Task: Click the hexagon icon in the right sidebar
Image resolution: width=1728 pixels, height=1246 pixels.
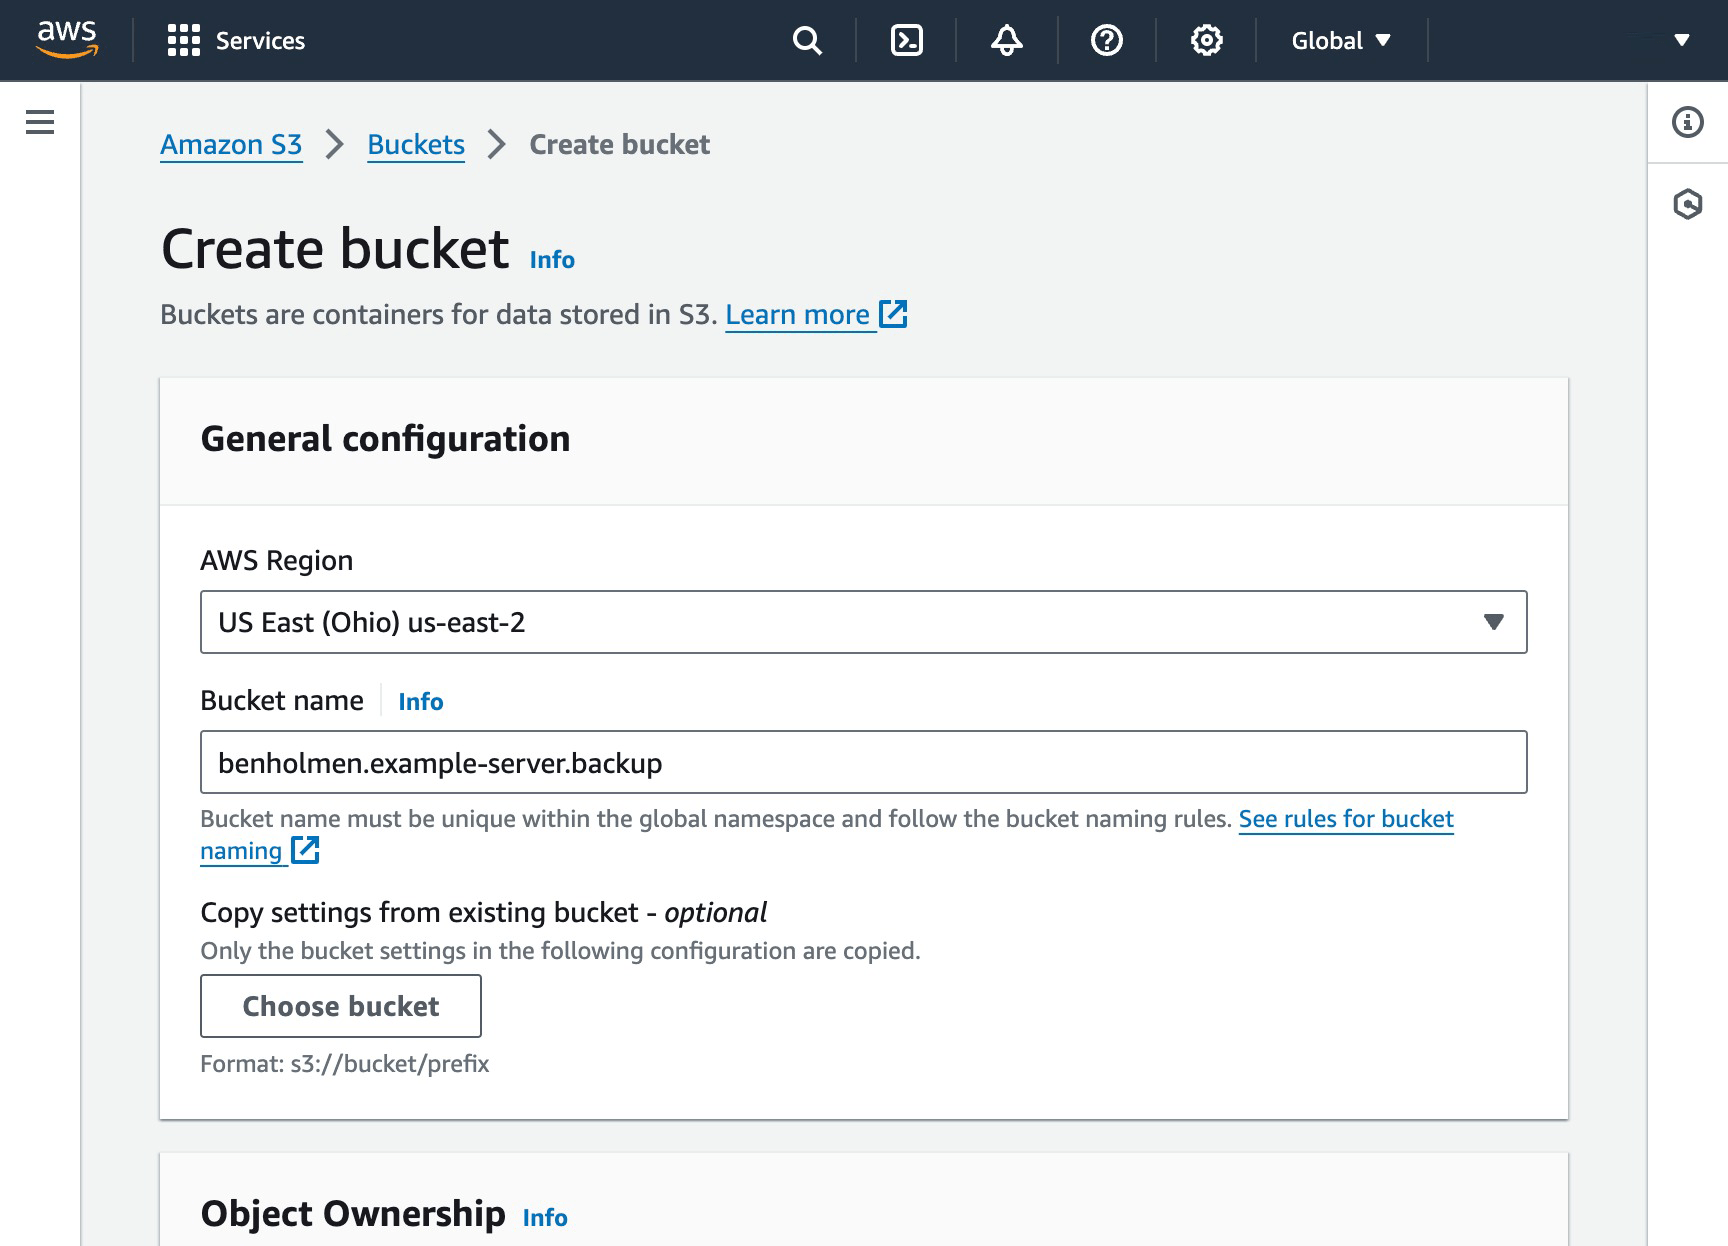Action: pyautogui.click(x=1690, y=203)
